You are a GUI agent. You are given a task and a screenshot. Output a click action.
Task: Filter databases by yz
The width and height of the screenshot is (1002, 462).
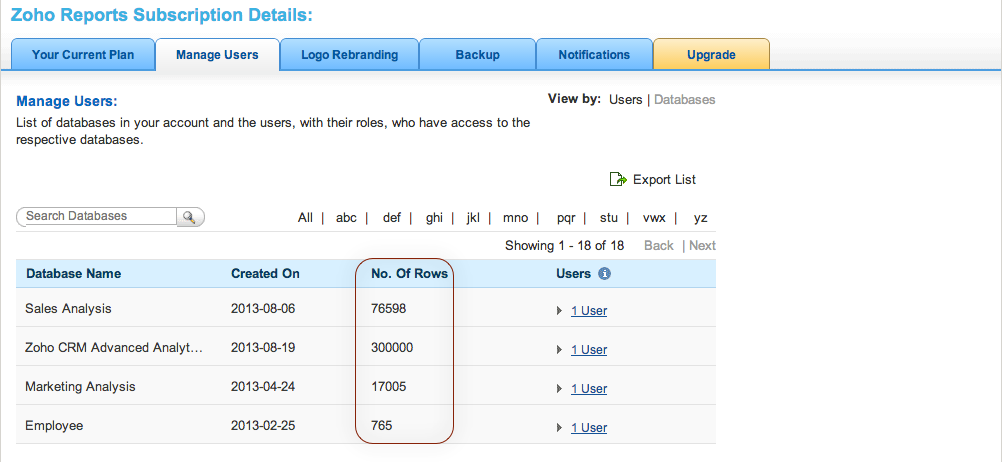coord(700,218)
